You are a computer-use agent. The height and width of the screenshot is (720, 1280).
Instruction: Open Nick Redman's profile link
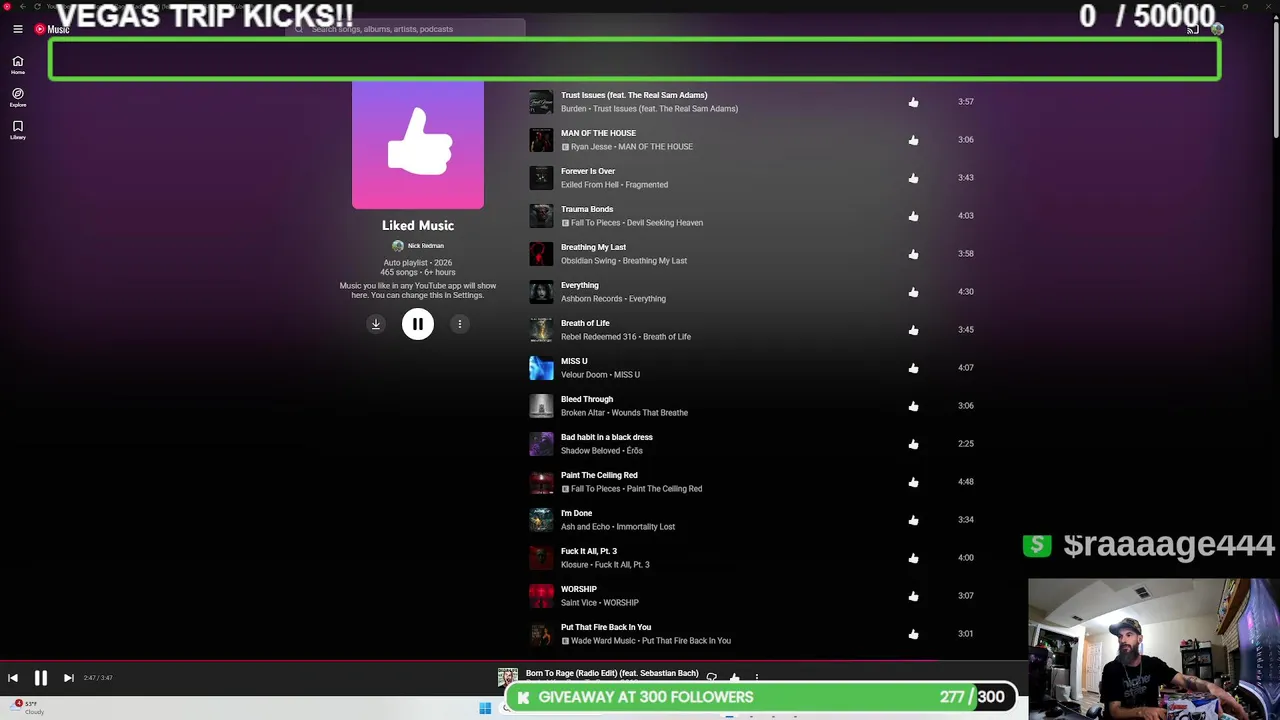pyautogui.click(x=419, y=246)
